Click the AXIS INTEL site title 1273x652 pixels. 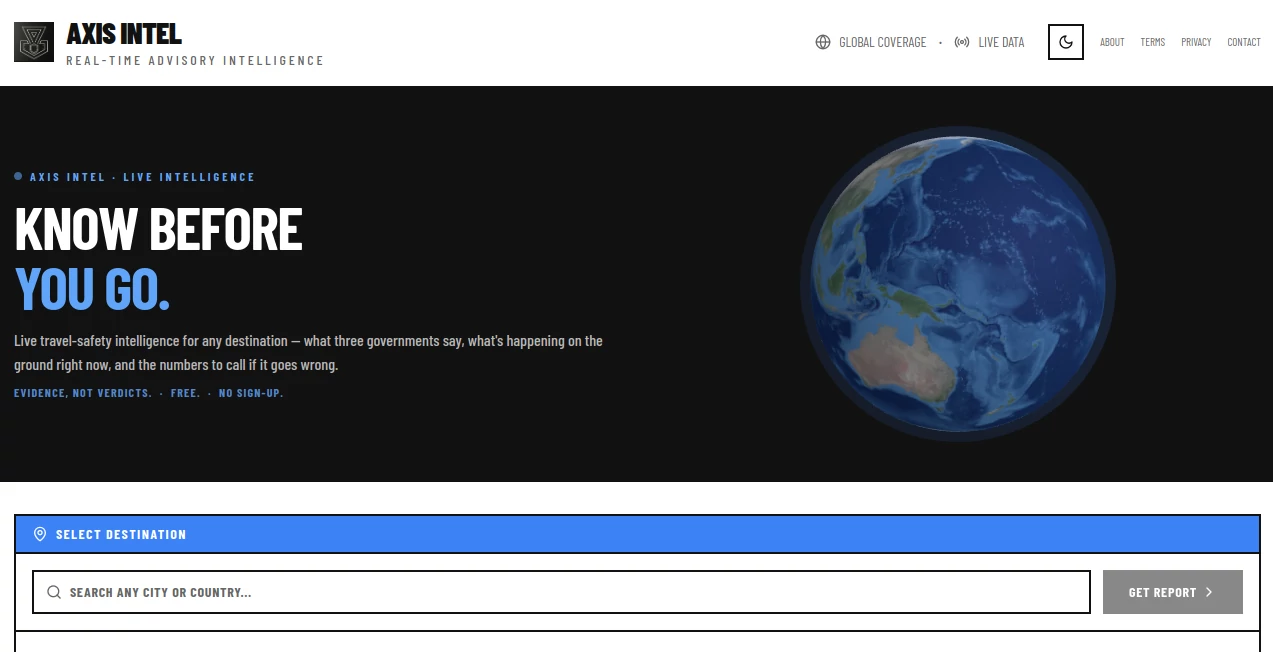click(x=124, y=34)
